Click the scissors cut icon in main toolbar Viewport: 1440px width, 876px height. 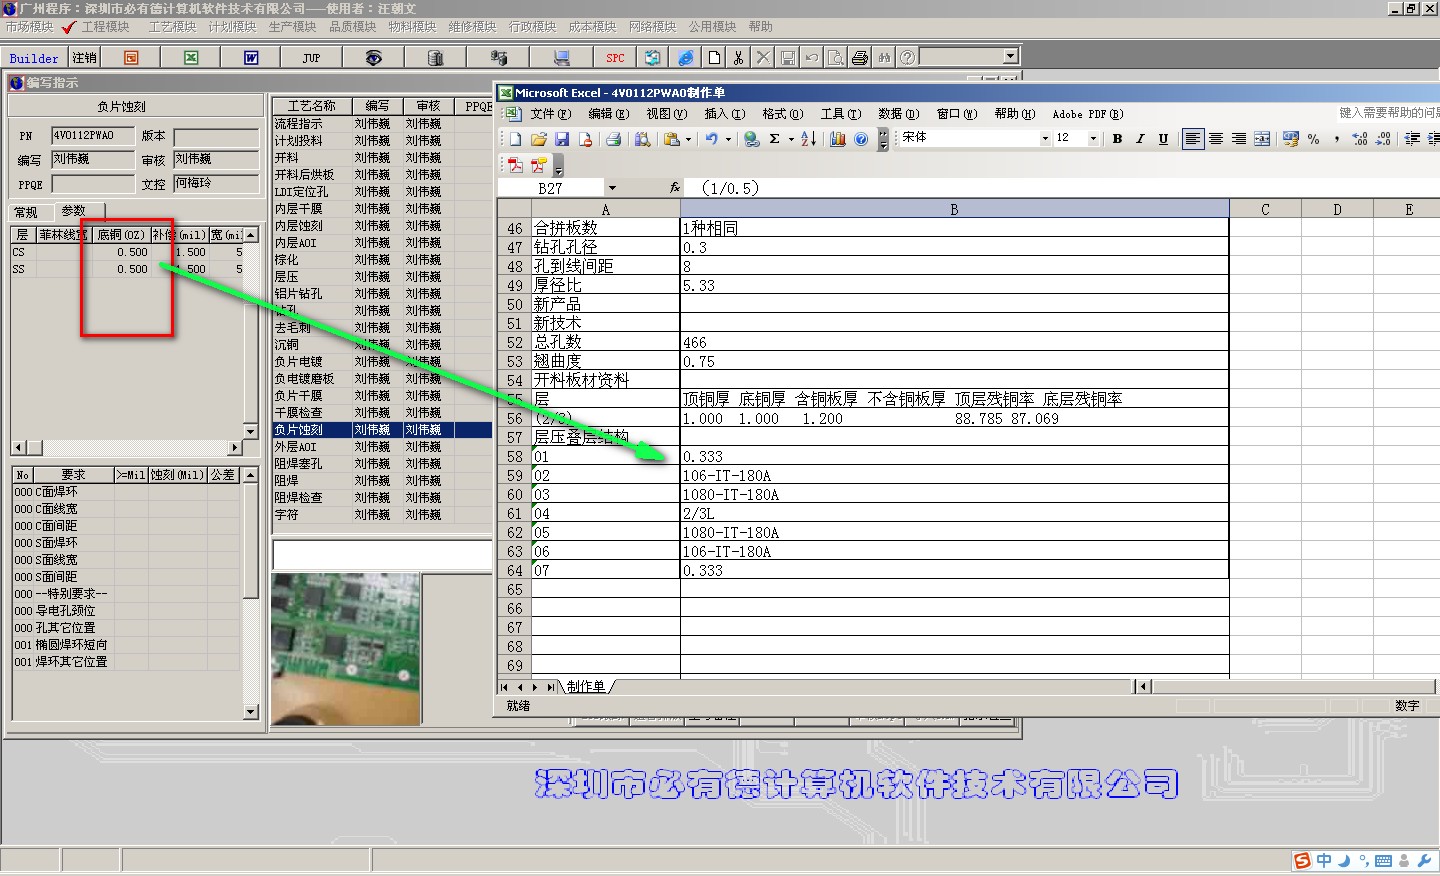tap(738, 58)
